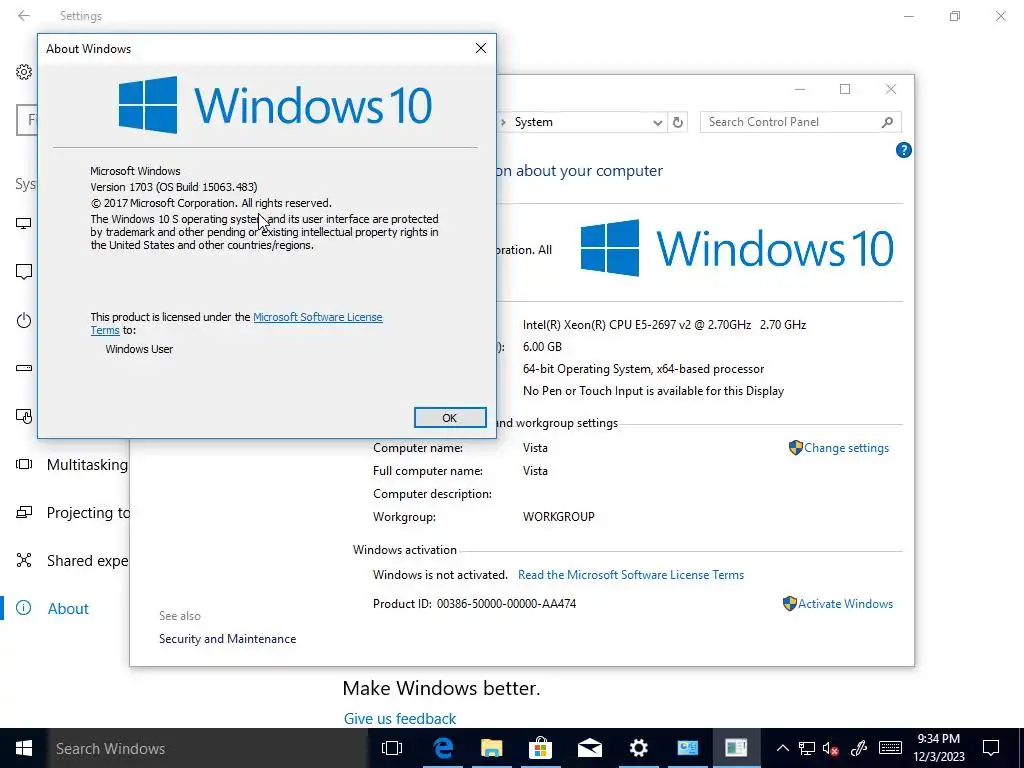Open Windows Ink Workspace pen icon
Viewport: 1024px width, 768px height.
pos(858,748)
